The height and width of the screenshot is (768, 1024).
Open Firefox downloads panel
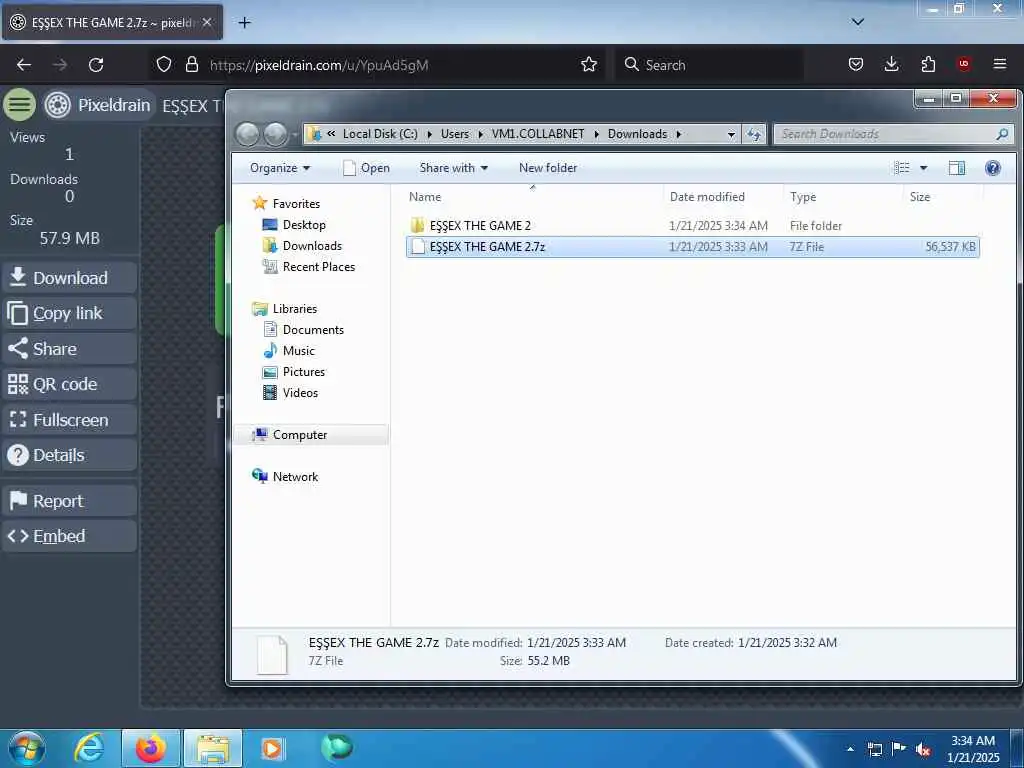(x=891, y=64)
